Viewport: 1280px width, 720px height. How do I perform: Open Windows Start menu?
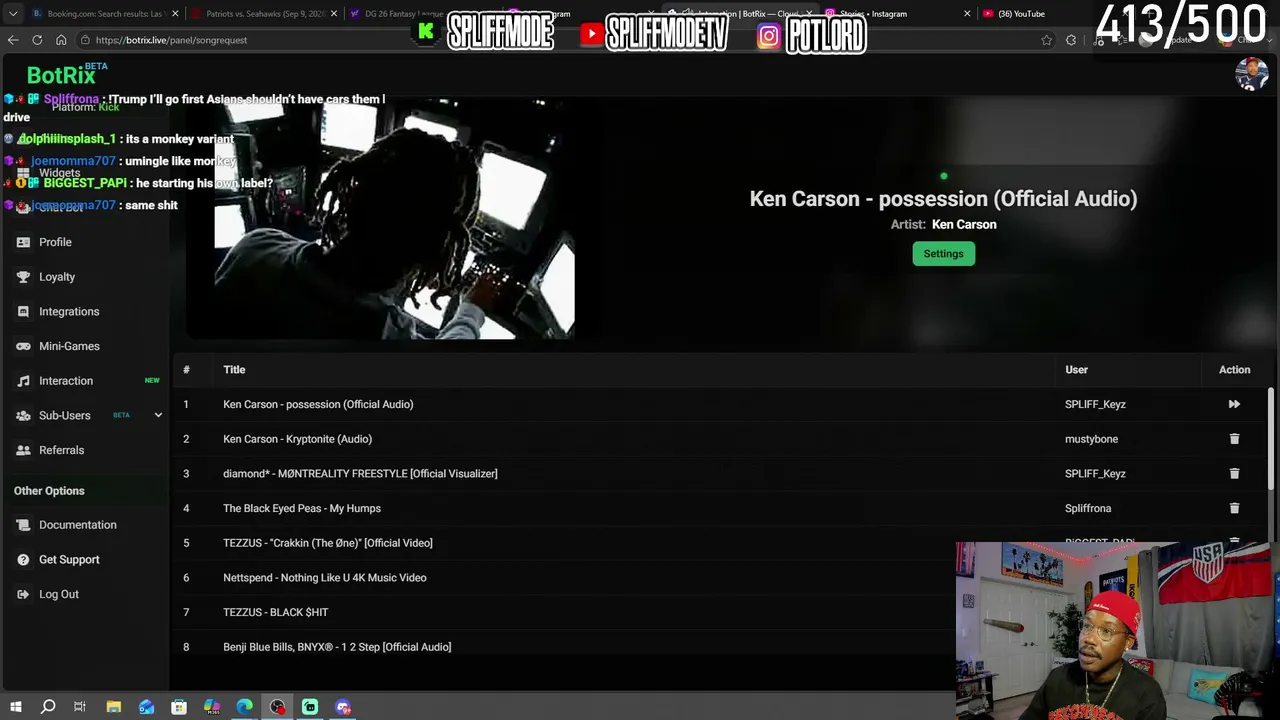15,707
